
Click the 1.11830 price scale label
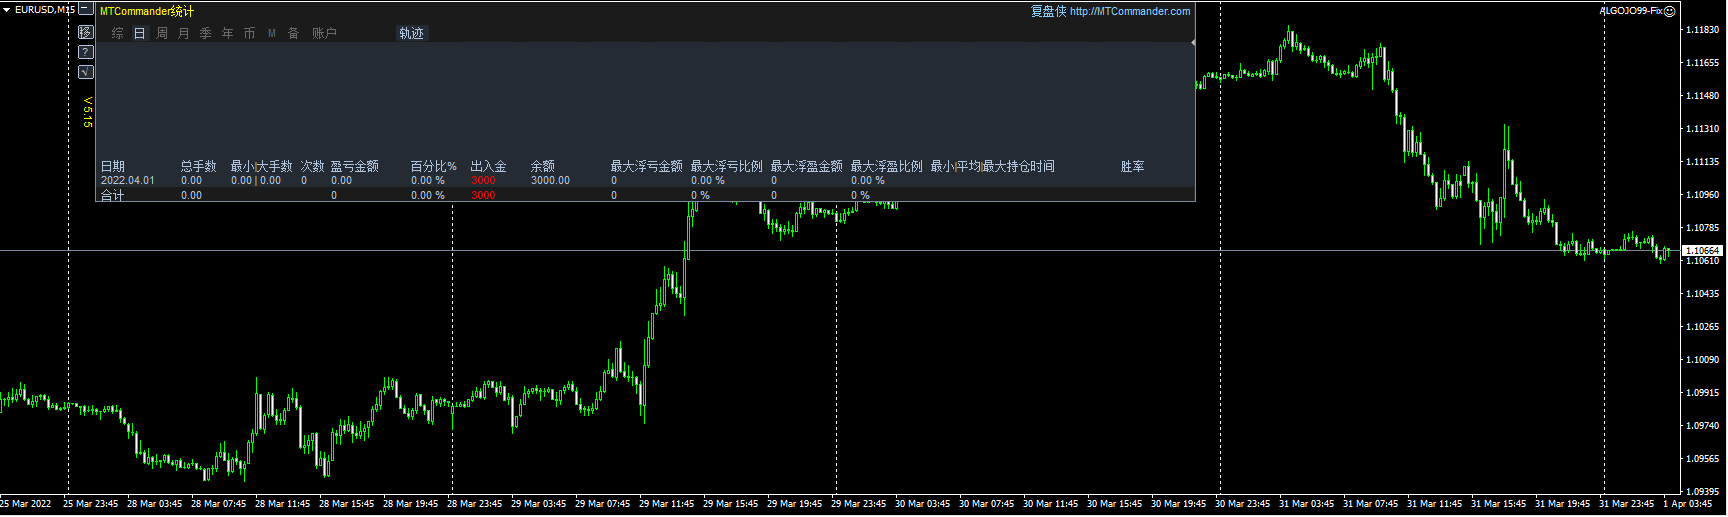pyautogui.click(x=1702, y=30)
